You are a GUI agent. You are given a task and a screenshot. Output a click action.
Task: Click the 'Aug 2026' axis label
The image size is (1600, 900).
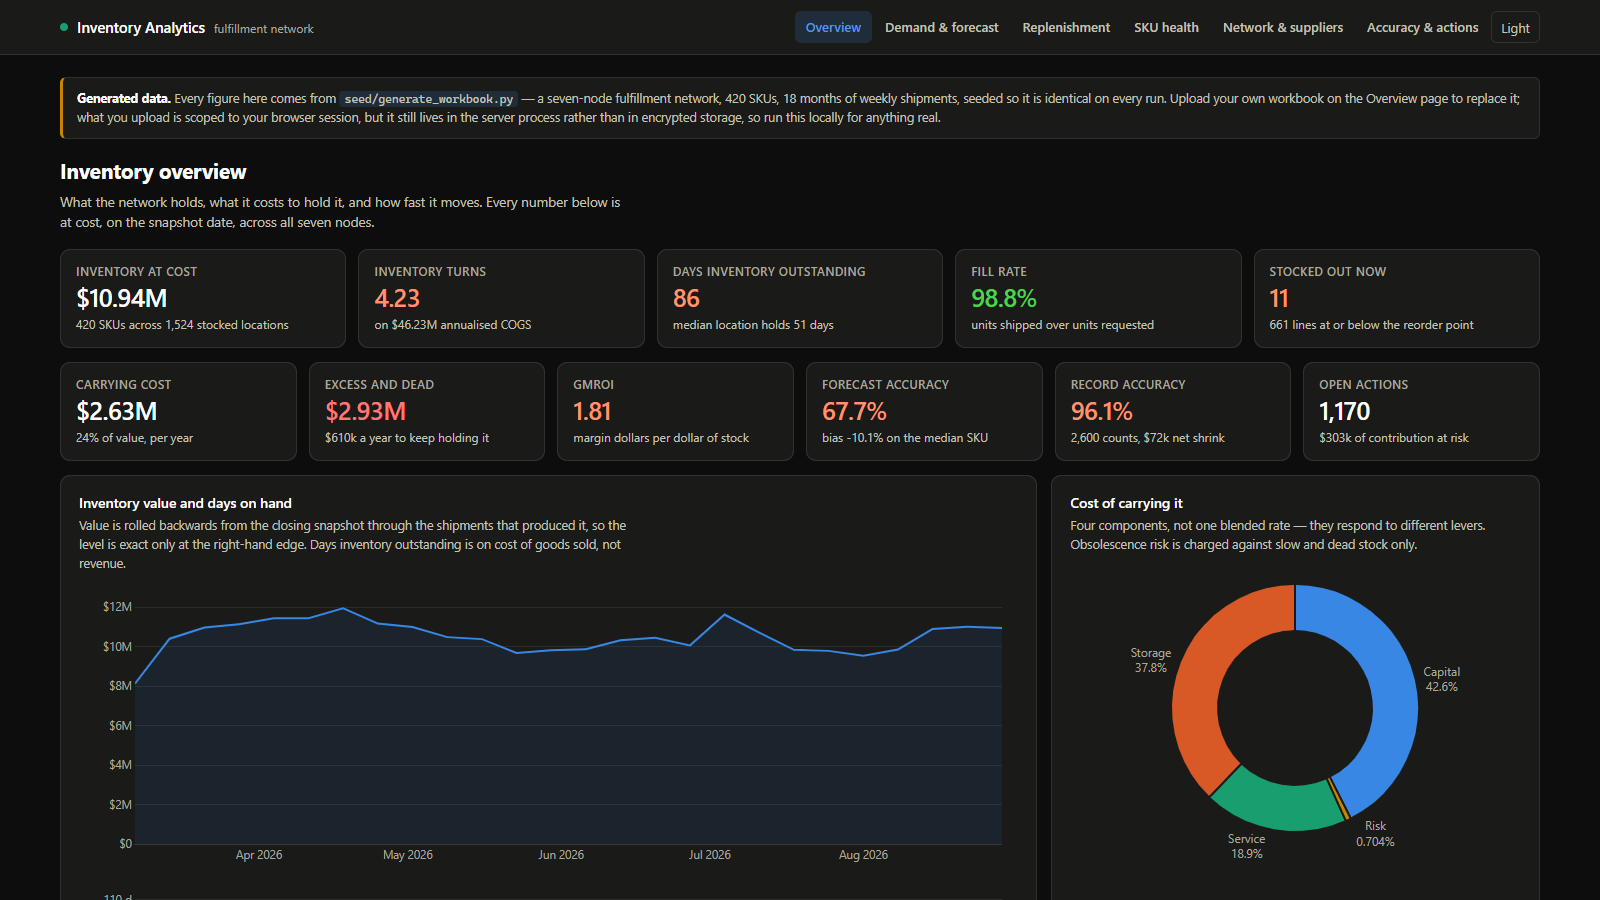pos(863,855)
